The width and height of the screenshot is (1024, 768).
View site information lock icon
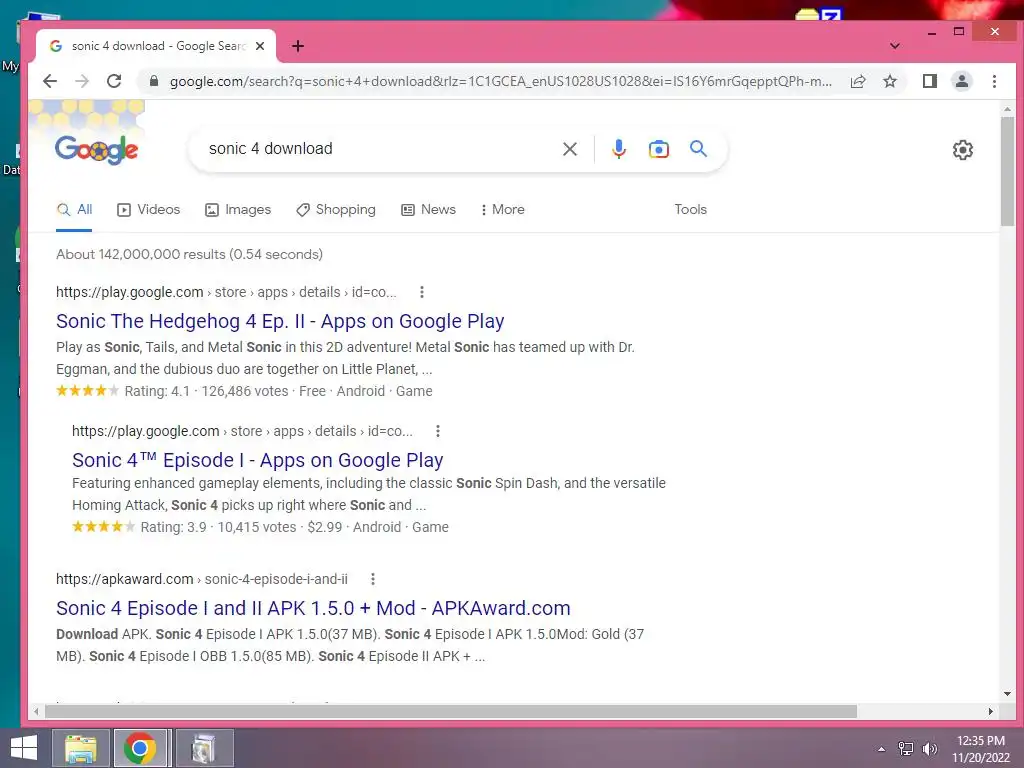point(154,81)
